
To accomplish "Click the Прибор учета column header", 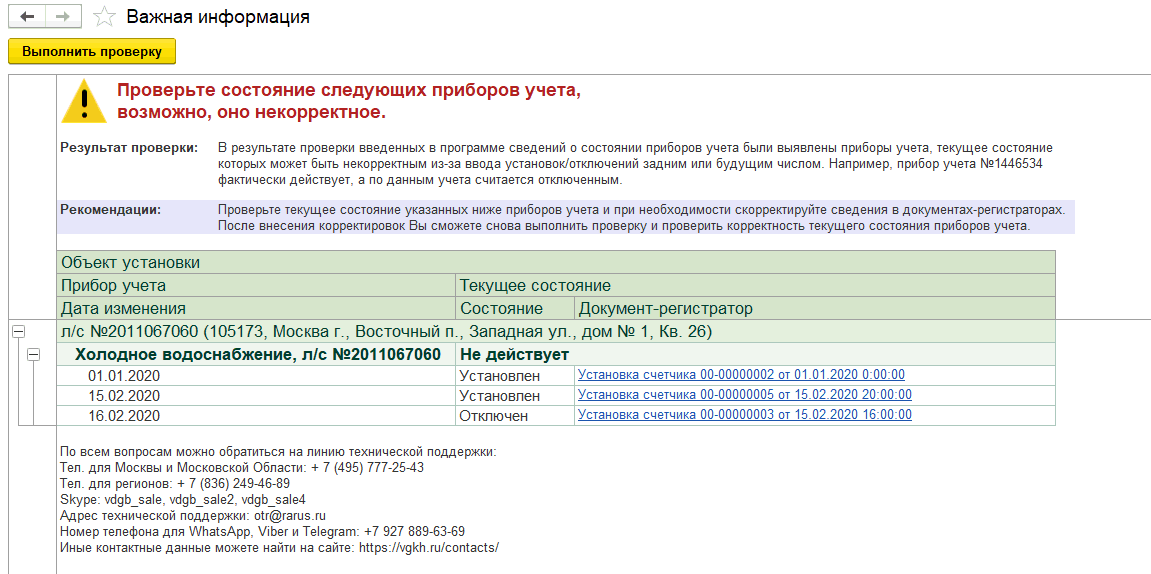I will pyautogui.click(x=256, y=285).
